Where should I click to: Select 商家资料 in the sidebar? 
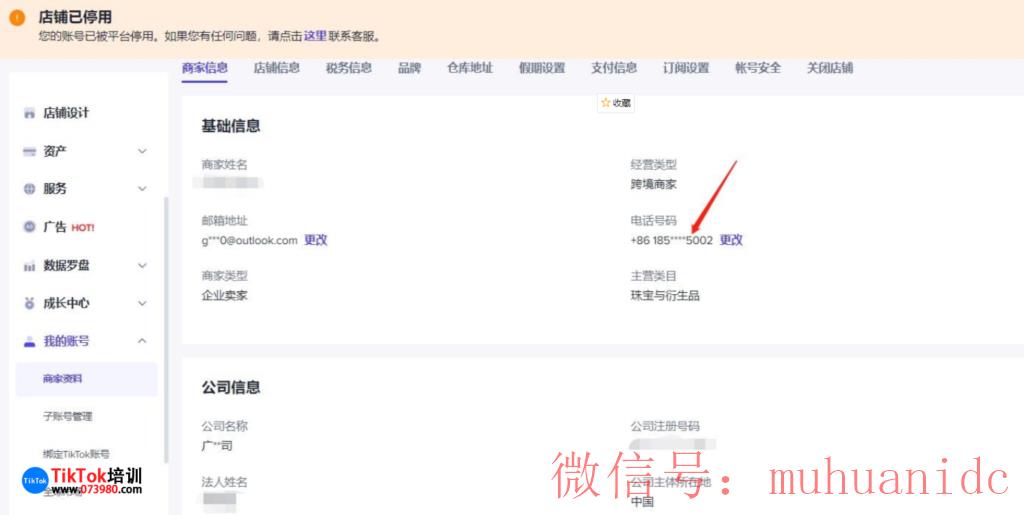click(x=86, y=379)
